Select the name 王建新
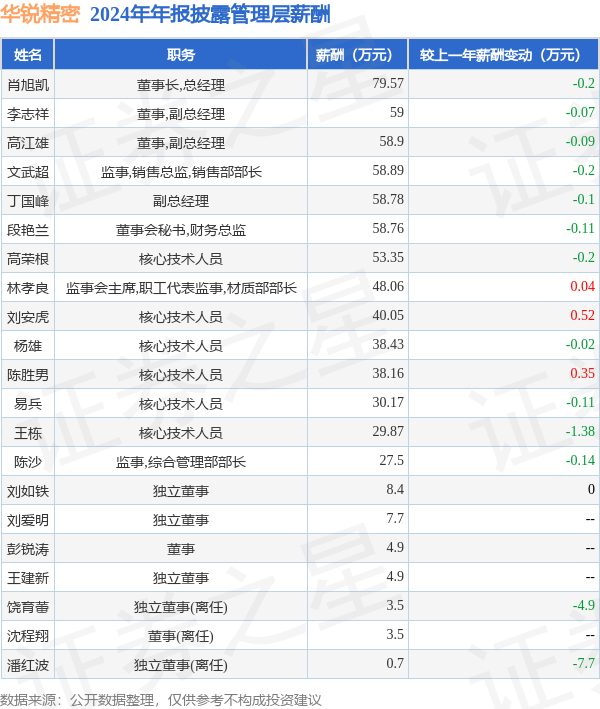 [x=28, y=577]
